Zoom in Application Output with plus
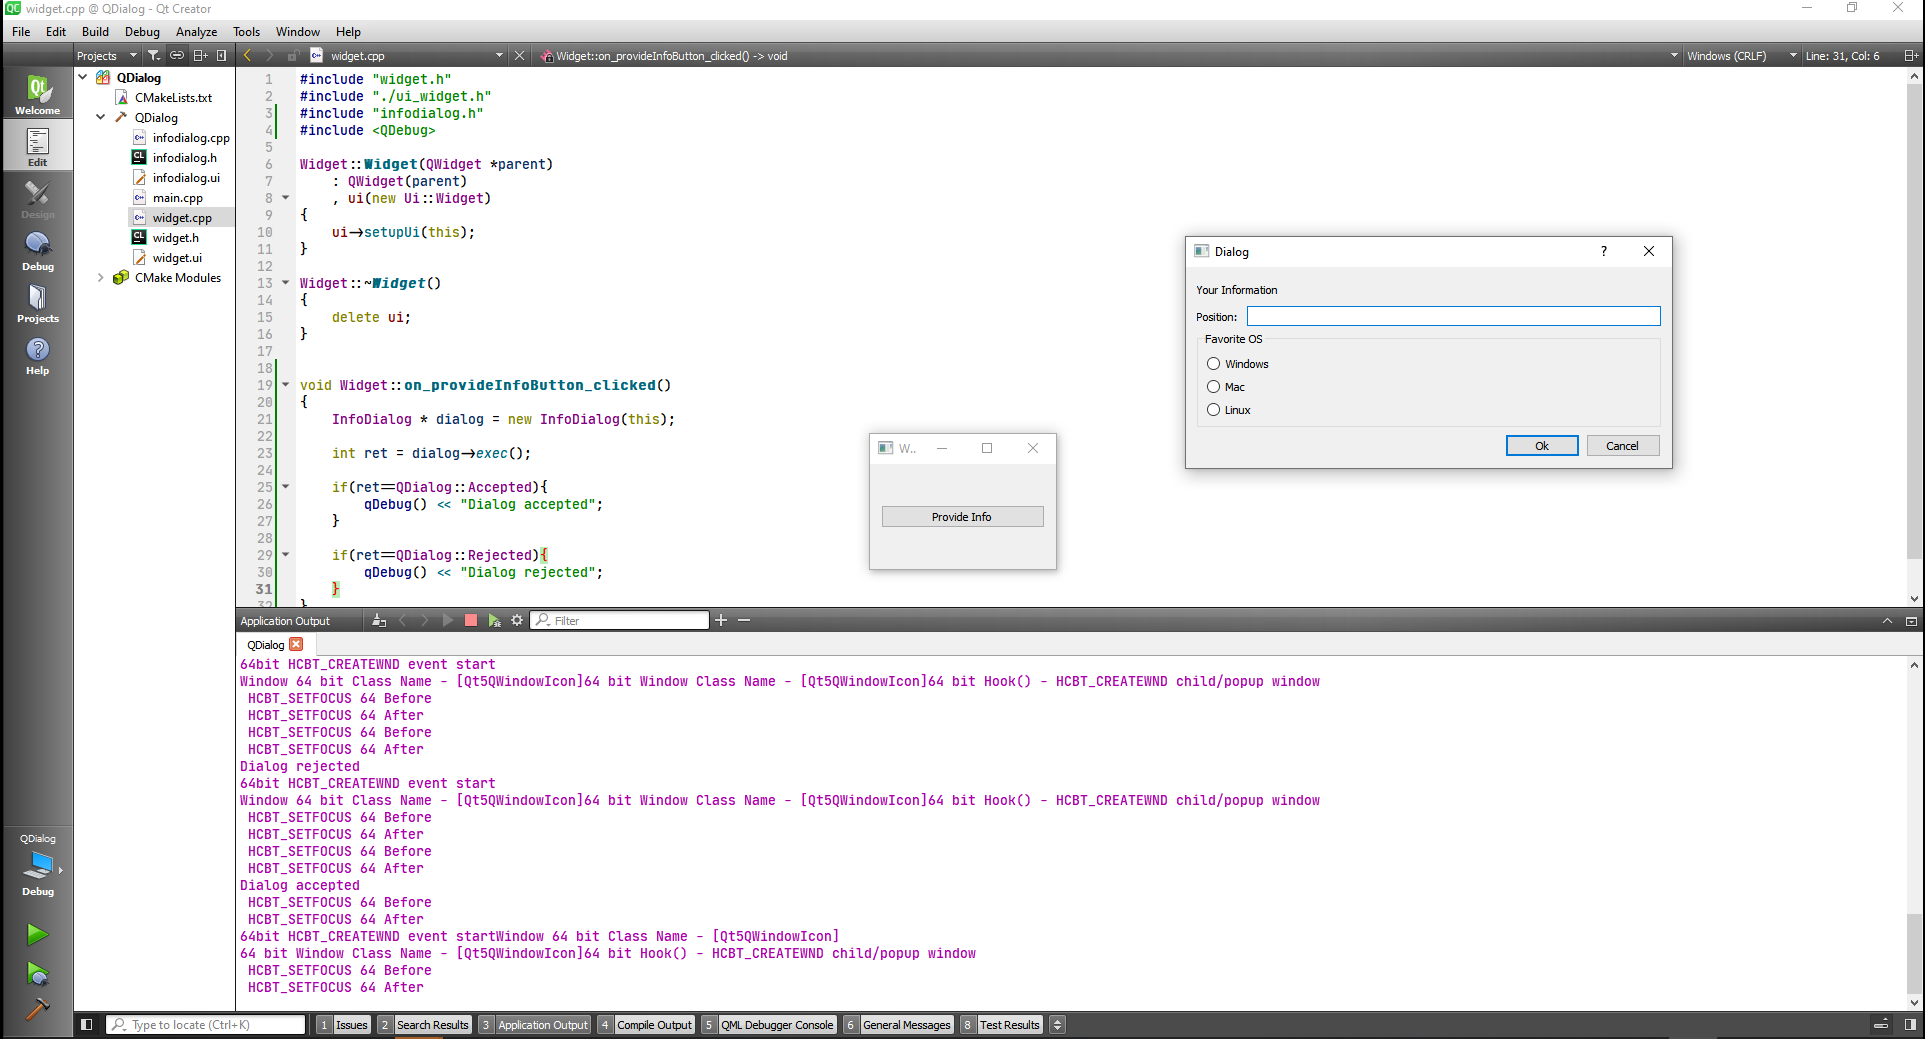Image resolution: width=1925 pixels, height=1039 pixels. click(x=721, y=620)
